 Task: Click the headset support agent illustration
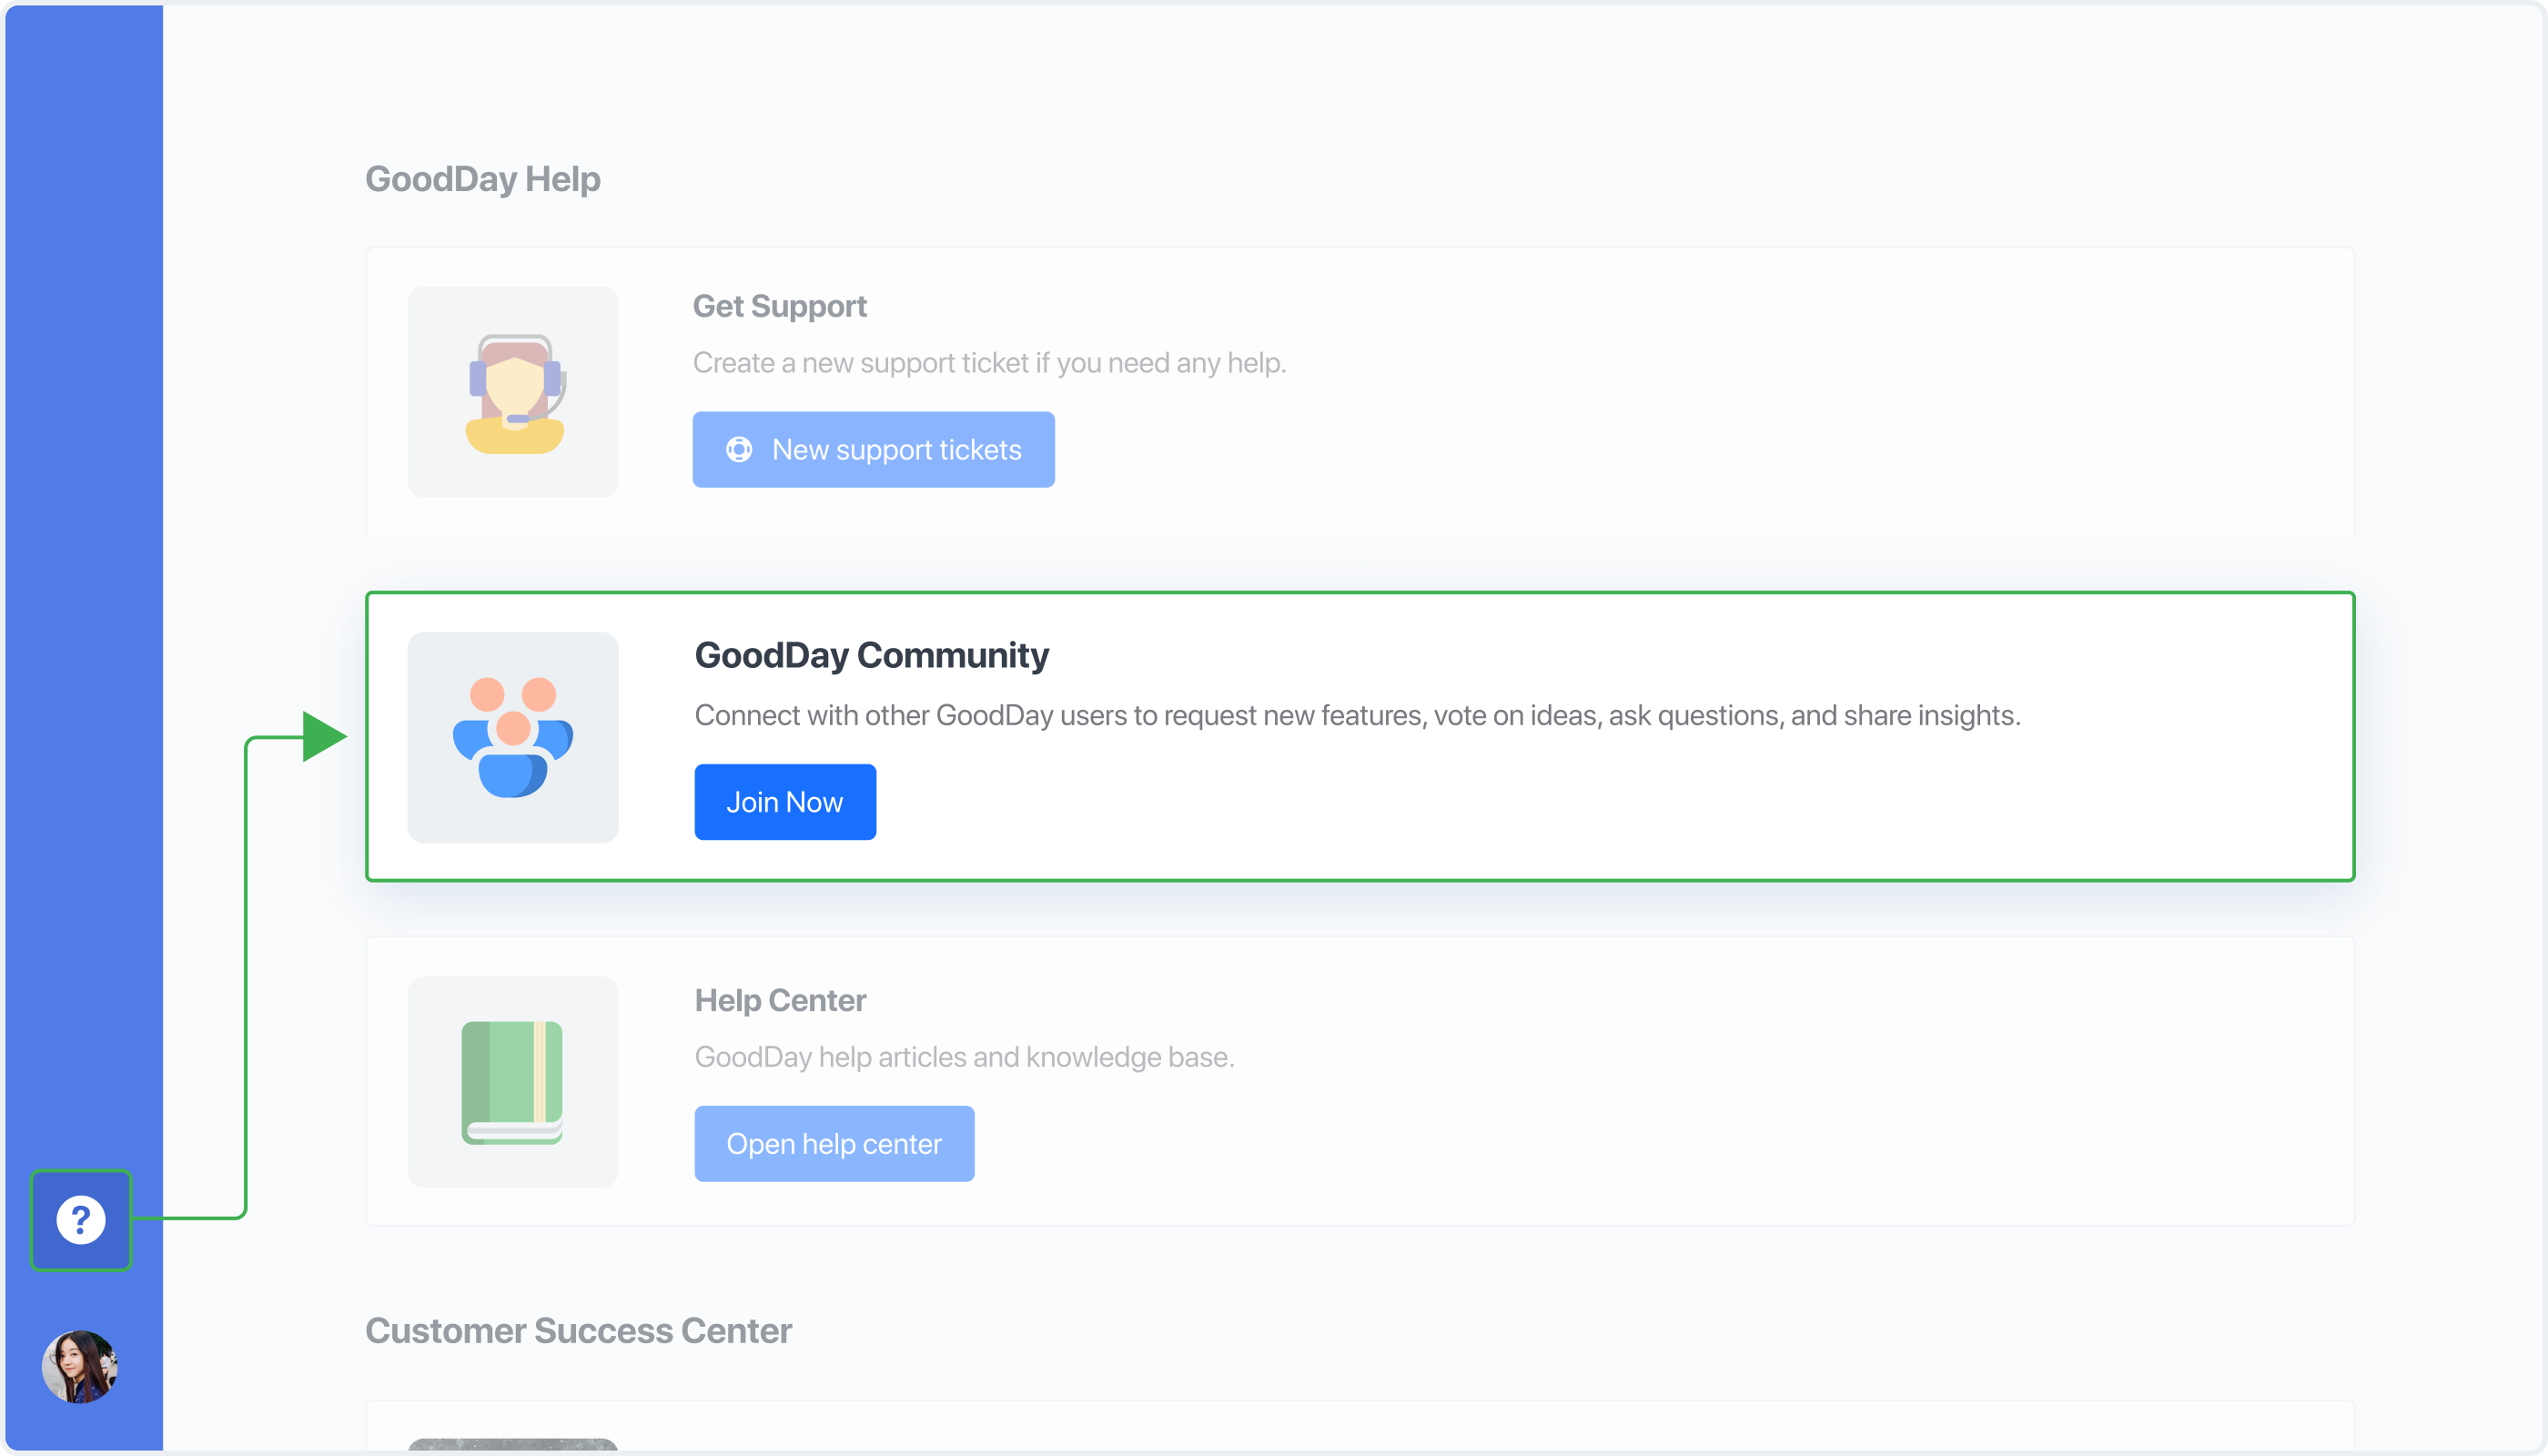pos(514,392)
